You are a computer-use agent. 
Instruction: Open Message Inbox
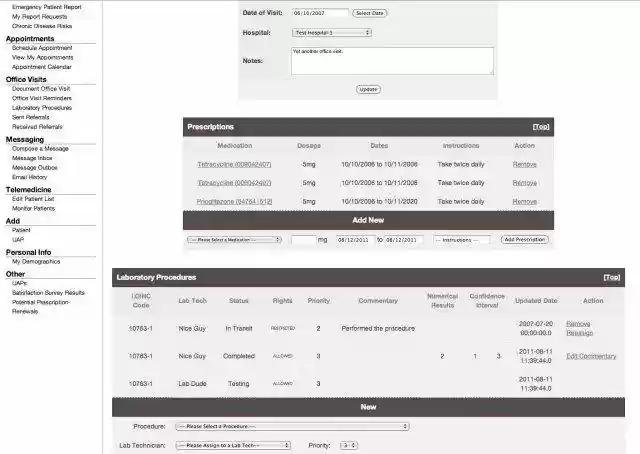32,158
